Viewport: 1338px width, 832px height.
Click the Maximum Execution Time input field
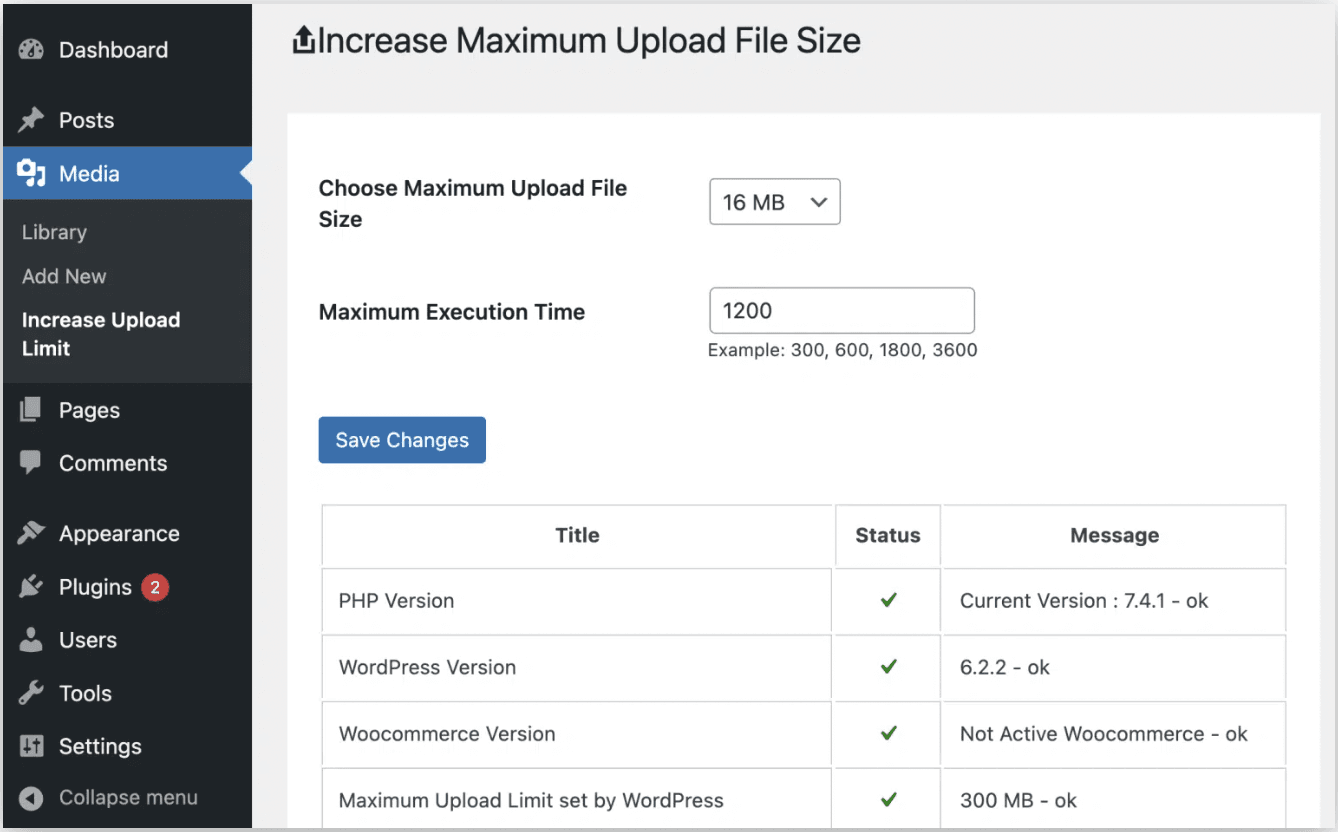[841, 310]
